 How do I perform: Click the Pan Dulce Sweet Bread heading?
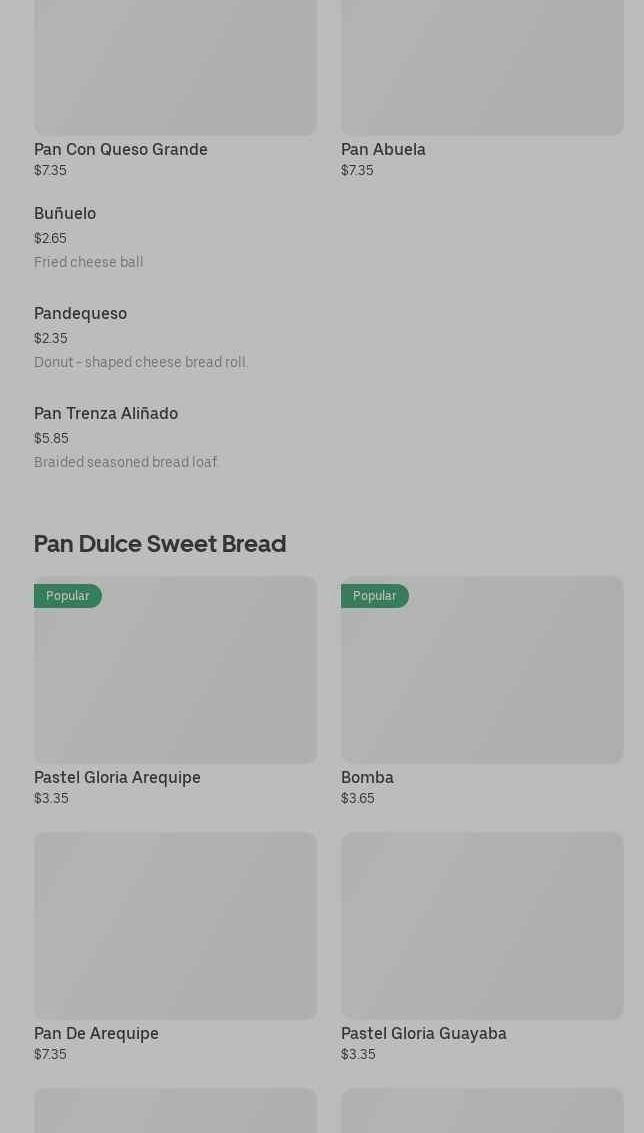160,544
